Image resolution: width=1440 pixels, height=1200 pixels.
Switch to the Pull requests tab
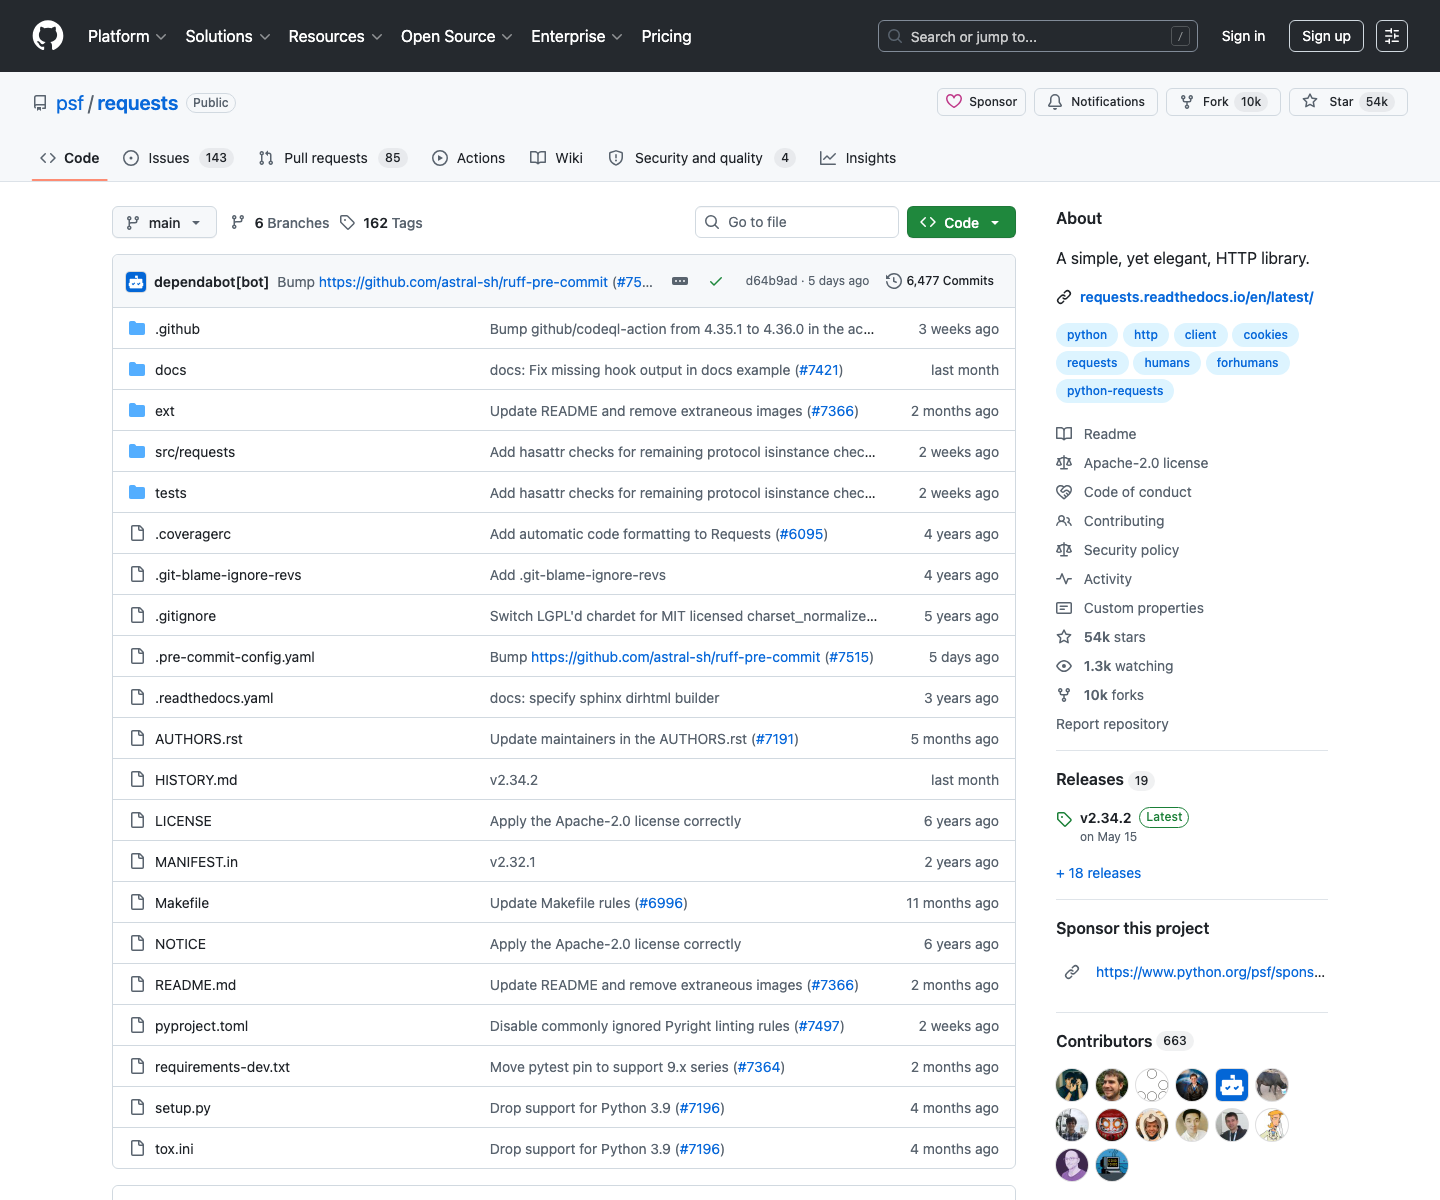tap(332, 158)
